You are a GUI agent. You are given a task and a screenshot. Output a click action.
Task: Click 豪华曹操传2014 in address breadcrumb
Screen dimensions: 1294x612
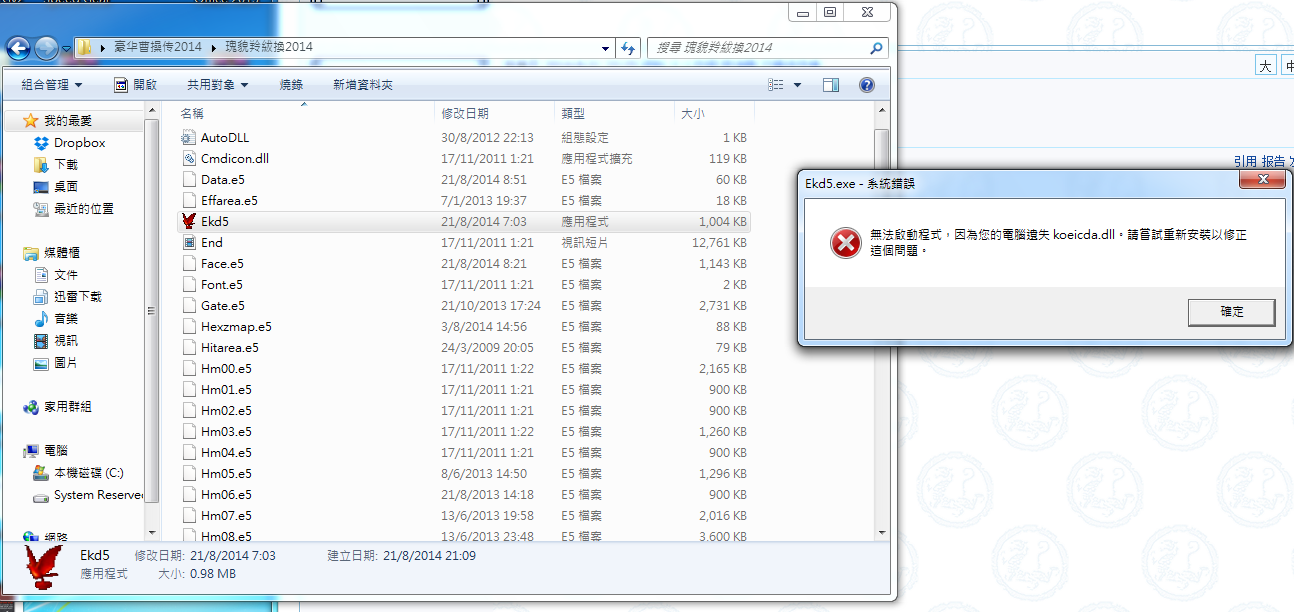(x=158, y=47)
